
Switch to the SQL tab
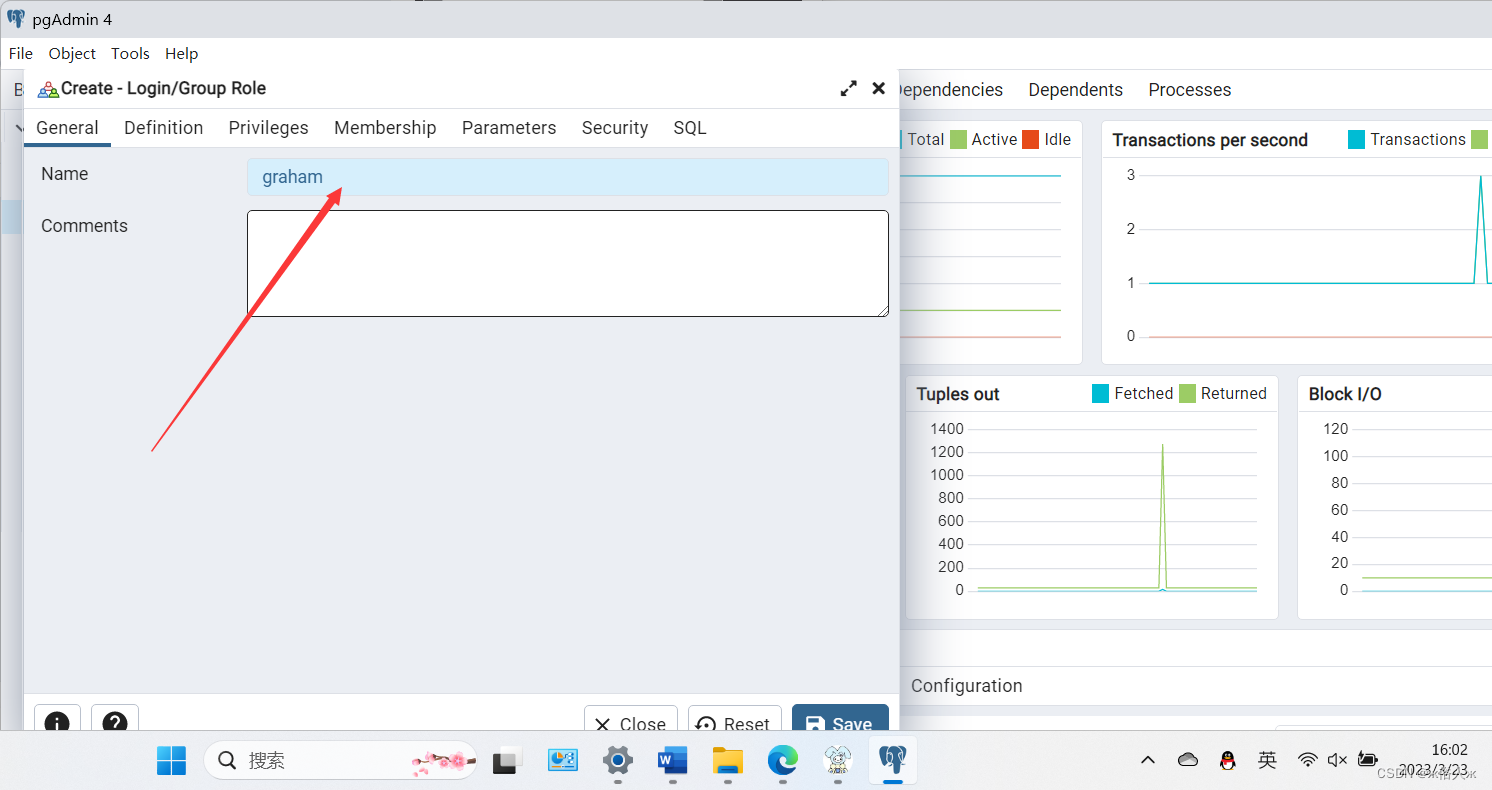689,127
